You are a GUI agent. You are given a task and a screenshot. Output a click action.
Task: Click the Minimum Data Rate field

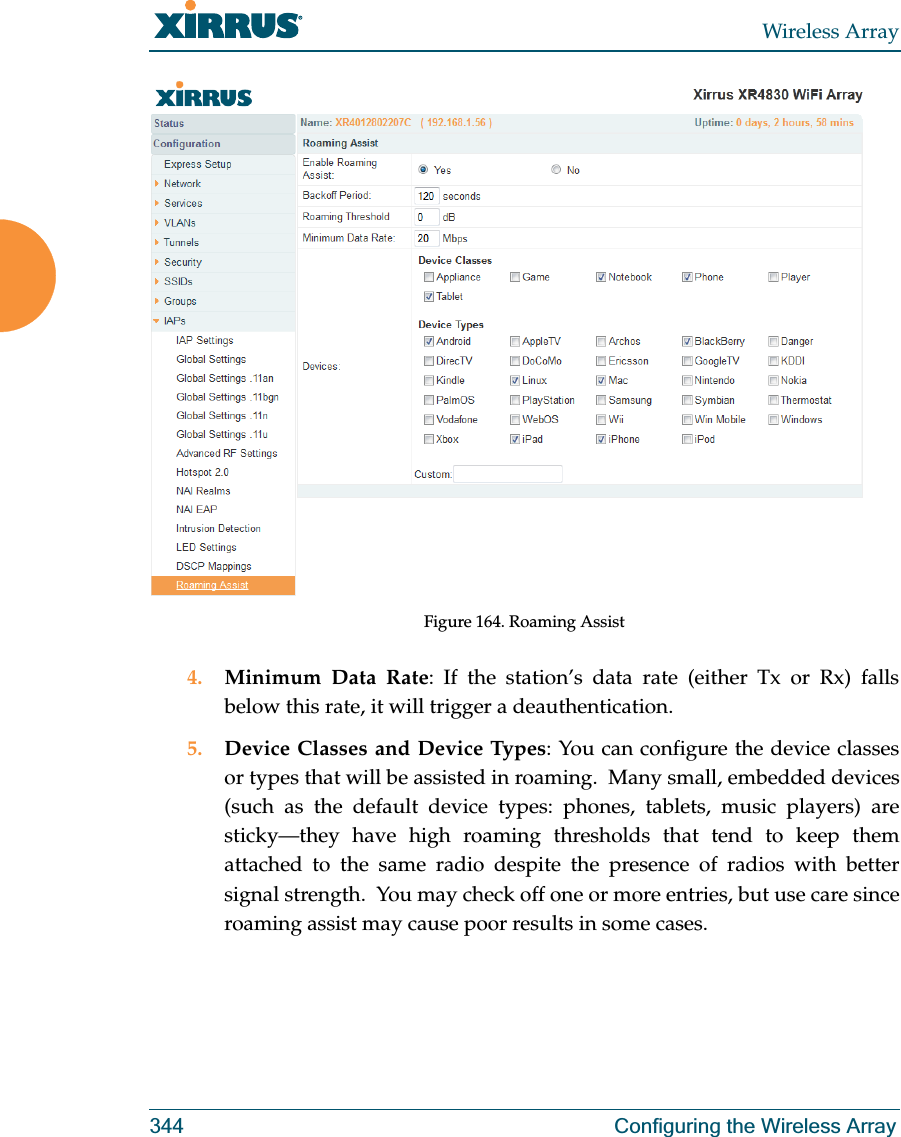coord(426,238)
